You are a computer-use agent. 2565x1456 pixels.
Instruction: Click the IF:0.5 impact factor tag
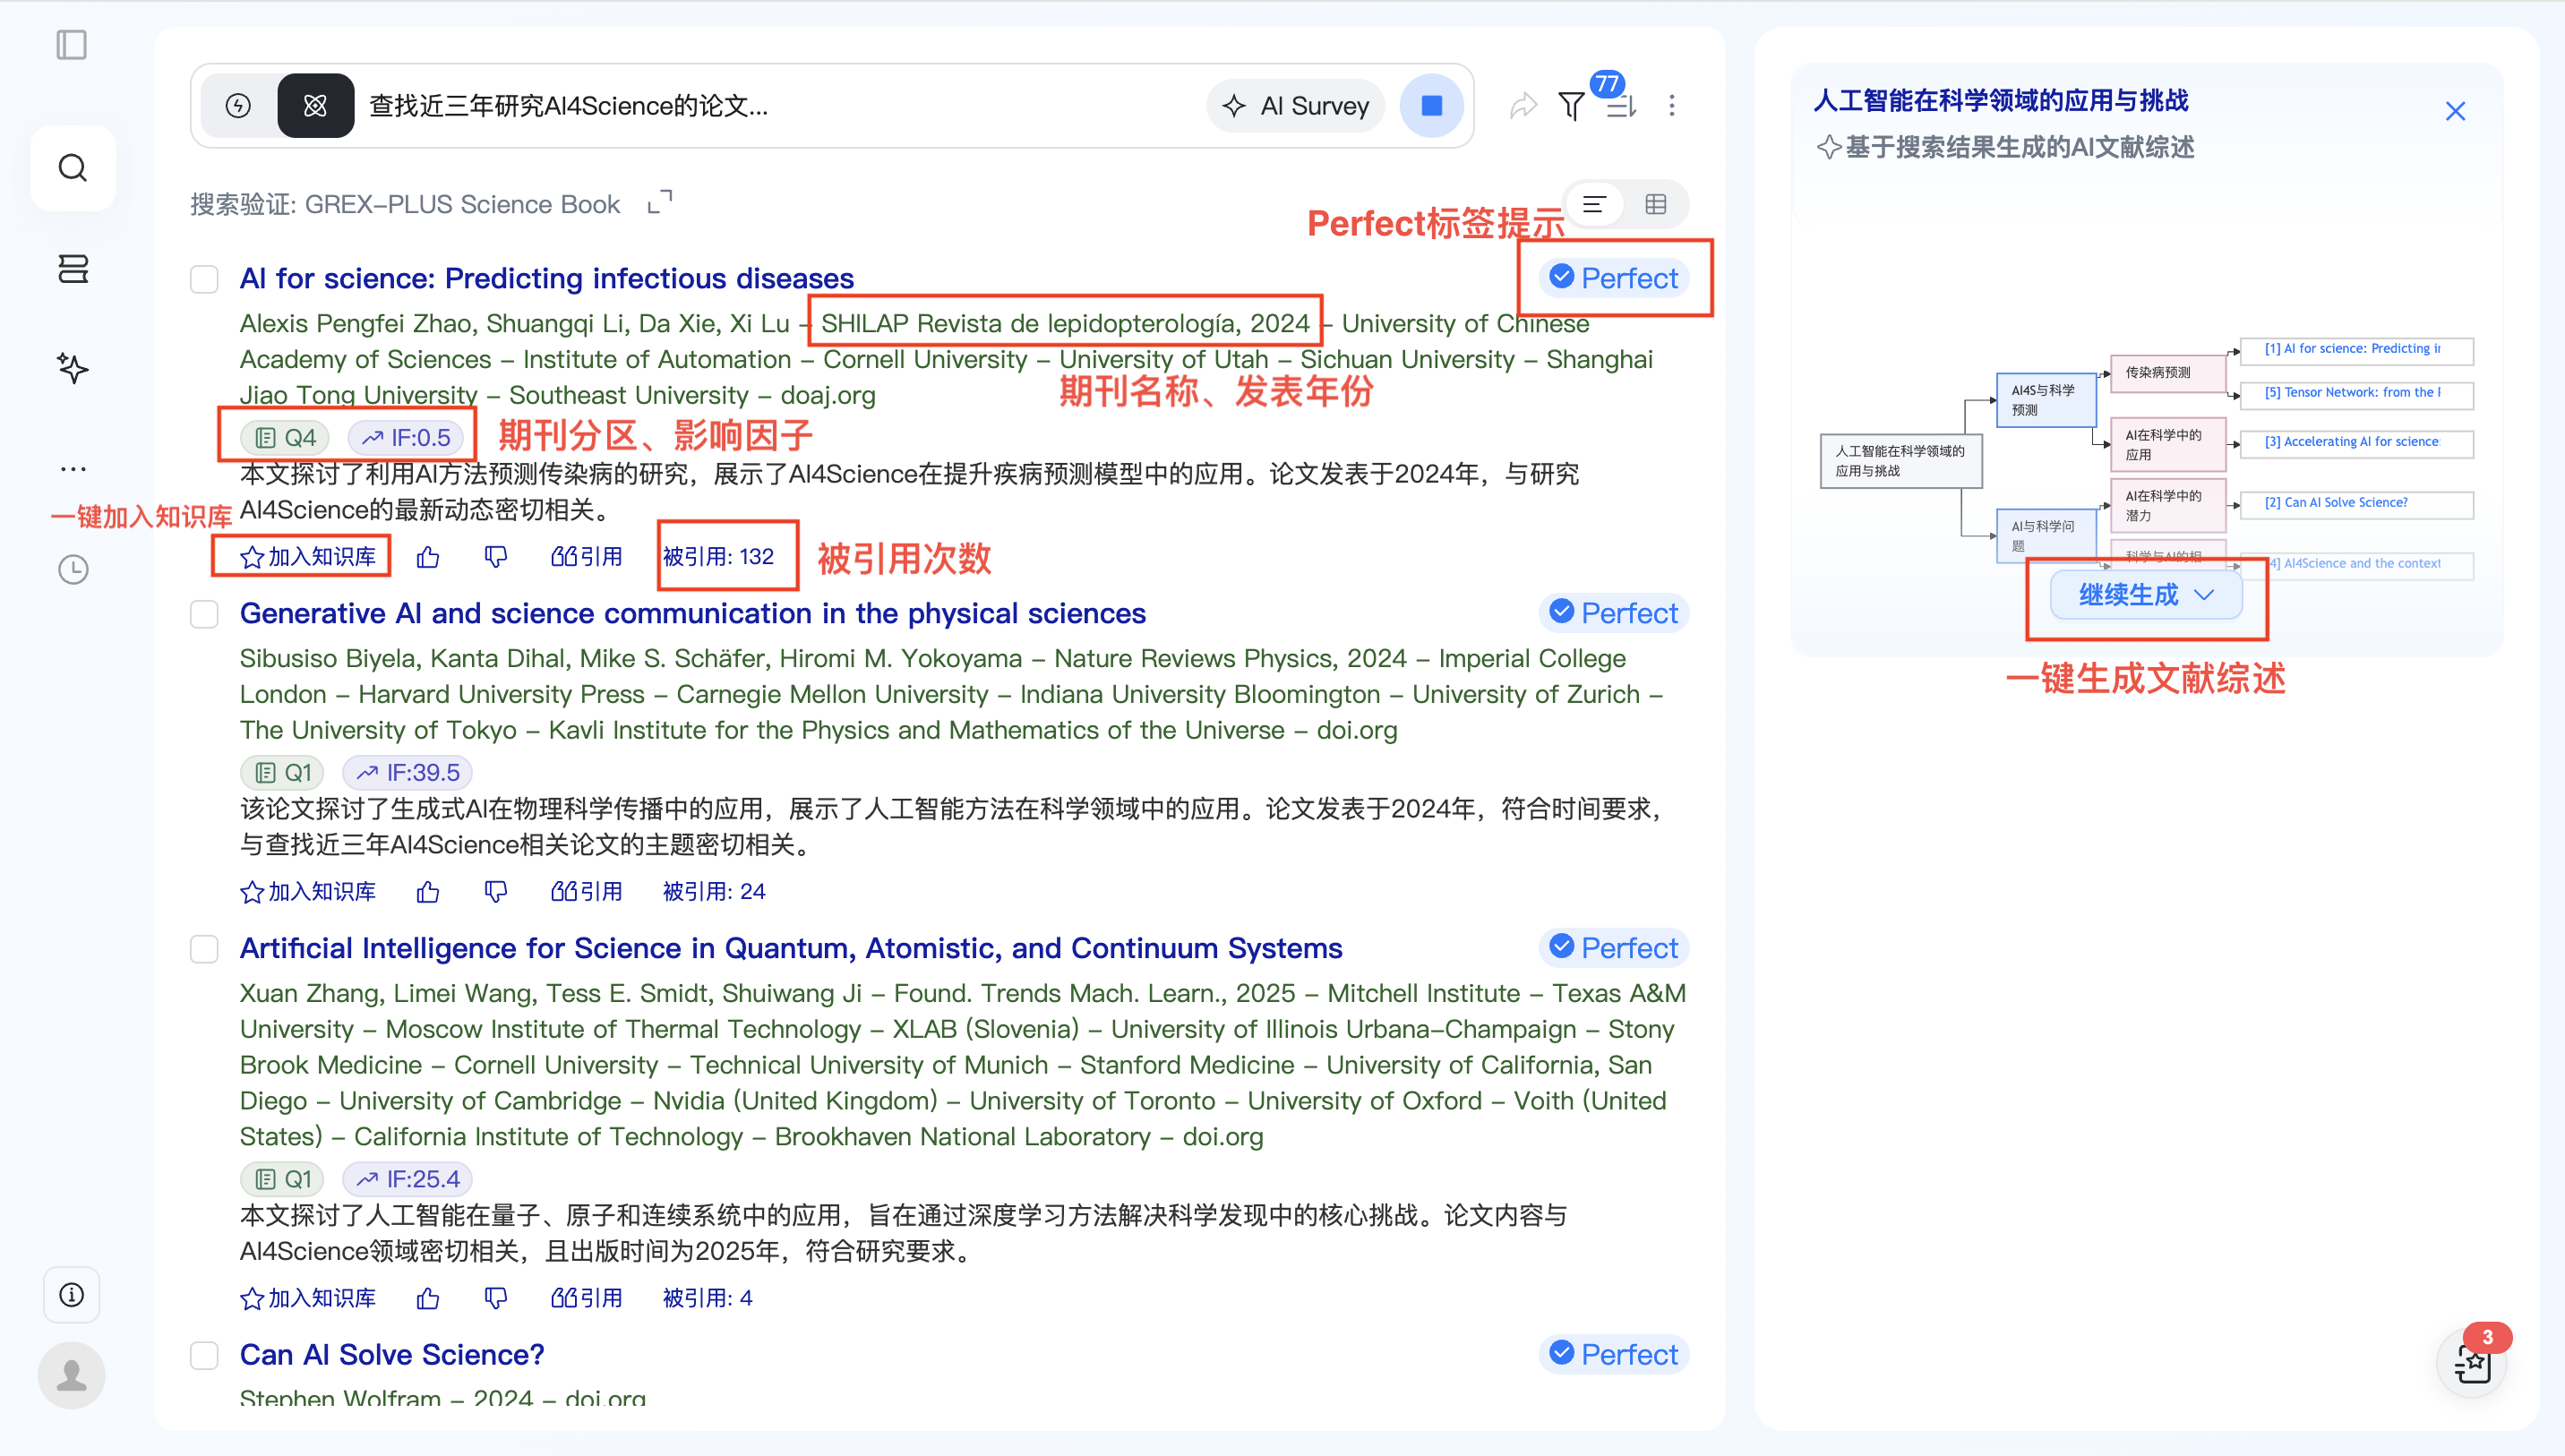(405, 438)
